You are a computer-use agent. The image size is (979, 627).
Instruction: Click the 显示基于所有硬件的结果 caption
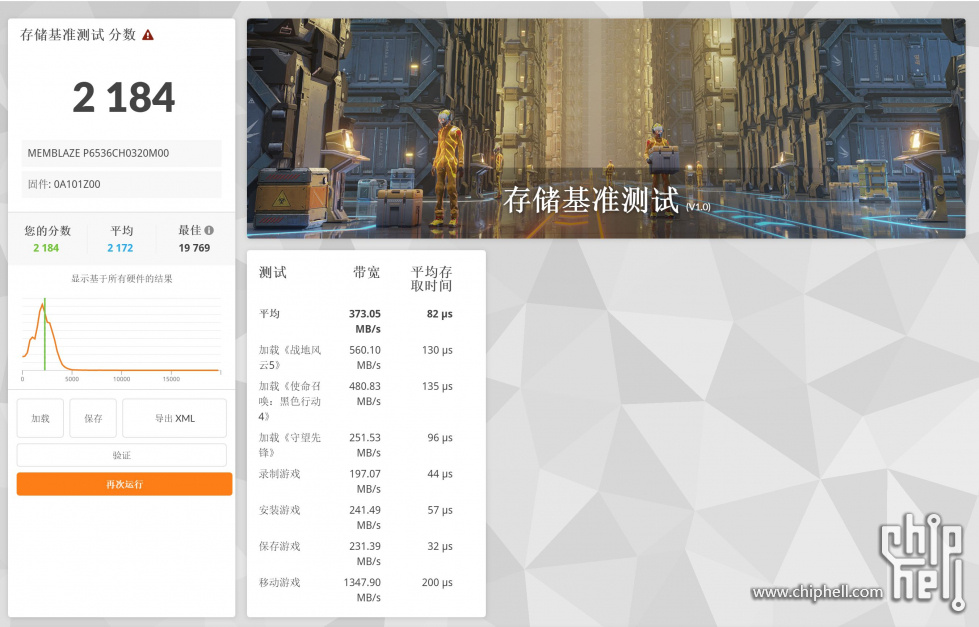[x=122, y=279]
